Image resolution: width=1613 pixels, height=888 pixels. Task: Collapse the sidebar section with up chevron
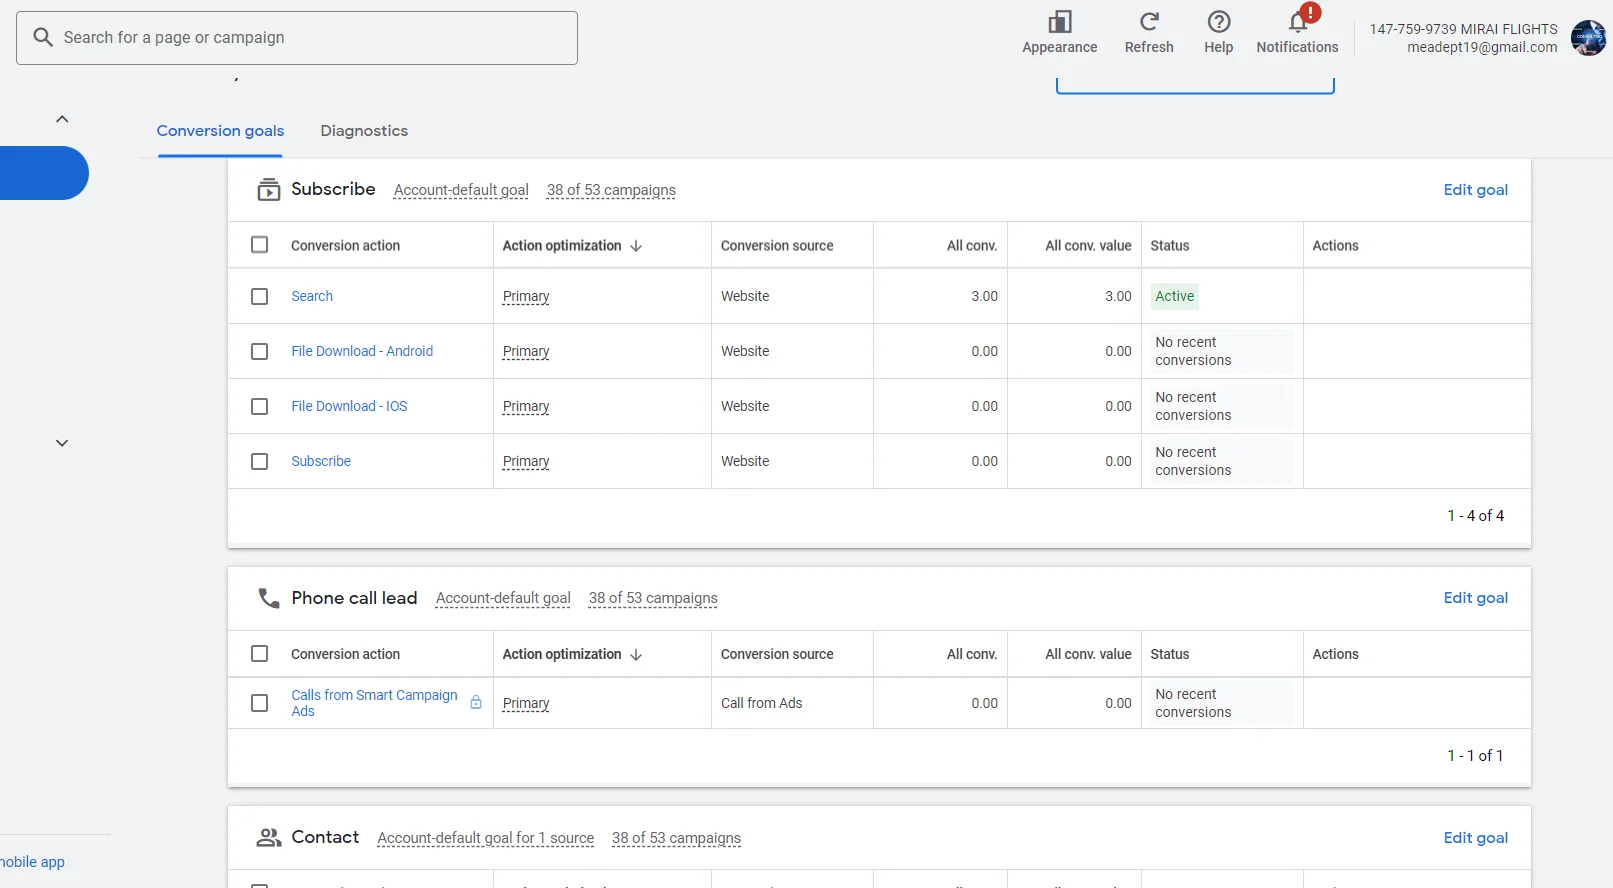tap(62, 119)
